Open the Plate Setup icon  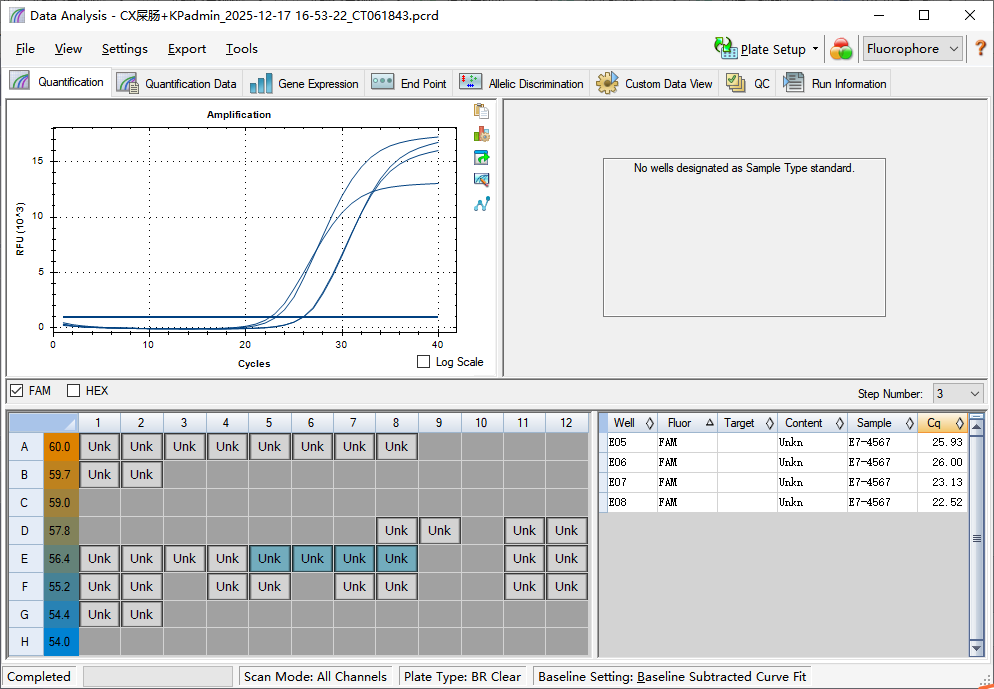[726, 48]
